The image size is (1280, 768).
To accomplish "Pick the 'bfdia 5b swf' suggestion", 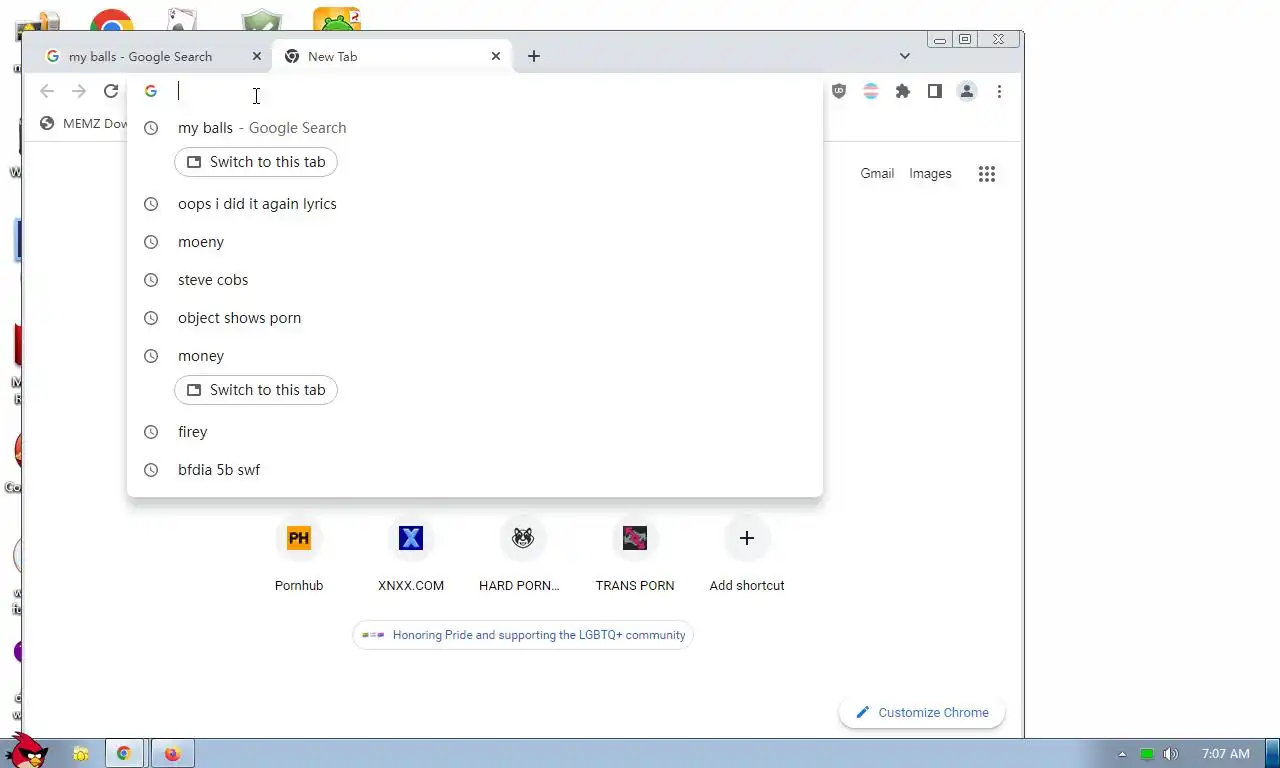I will (x=474, y=470).
